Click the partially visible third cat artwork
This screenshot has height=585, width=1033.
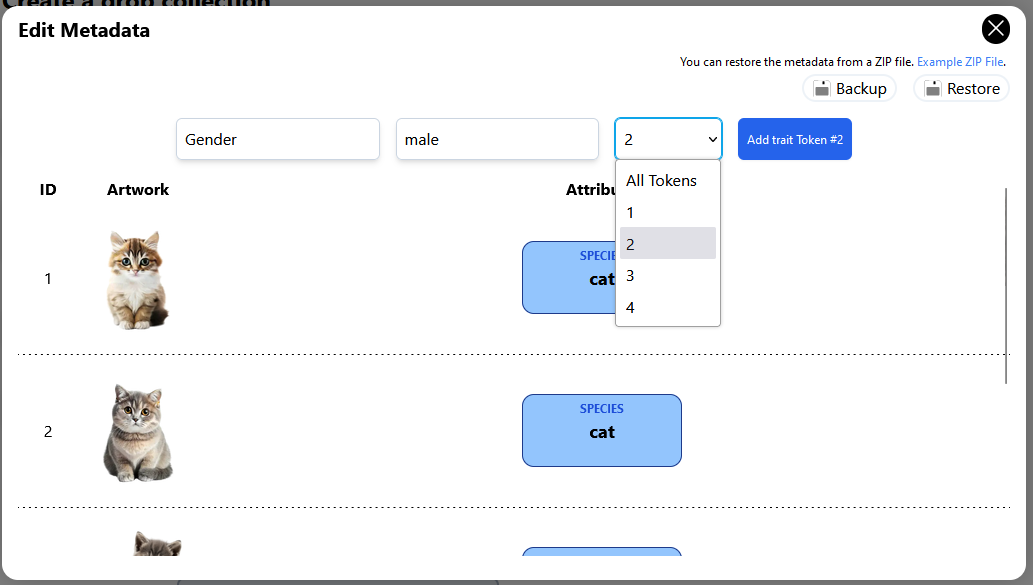157,544
